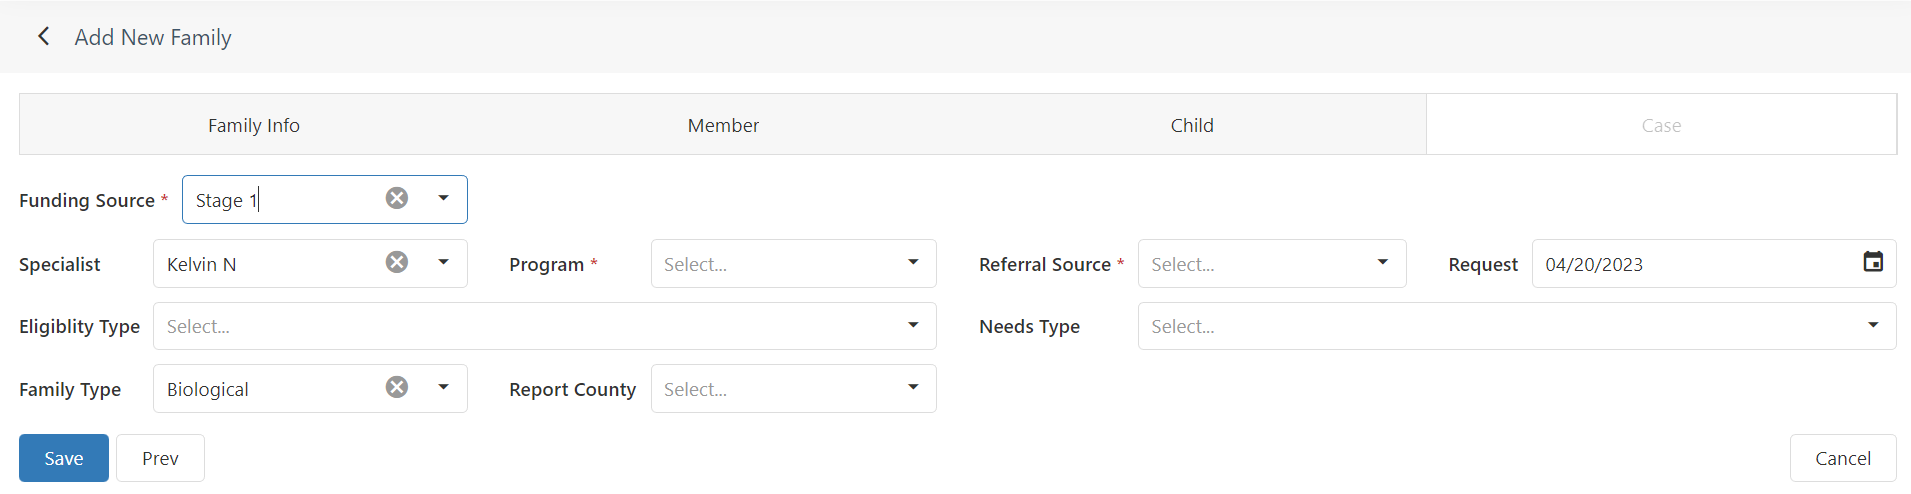Go to the Child tab
Screen dimensions: 1911x494
(x=1192, y=125)
